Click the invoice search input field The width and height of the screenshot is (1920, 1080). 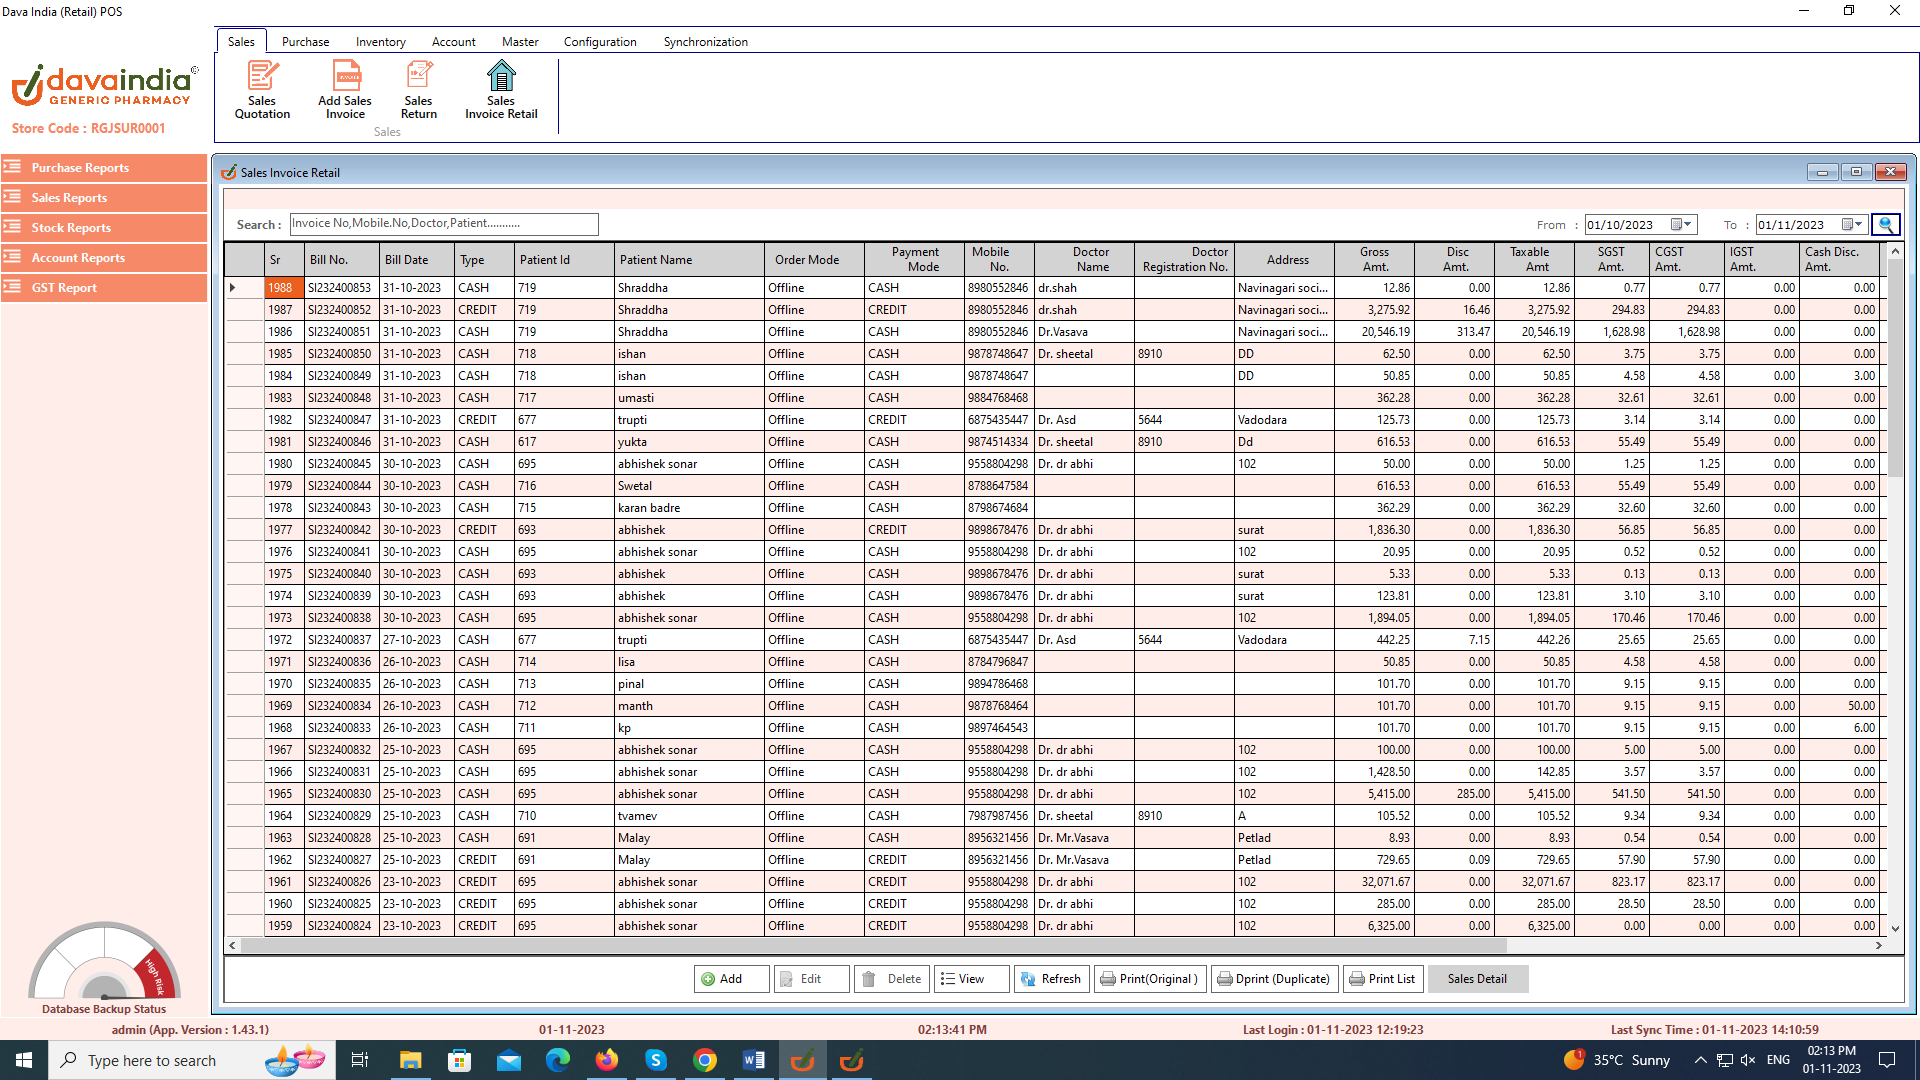[444, 224]
